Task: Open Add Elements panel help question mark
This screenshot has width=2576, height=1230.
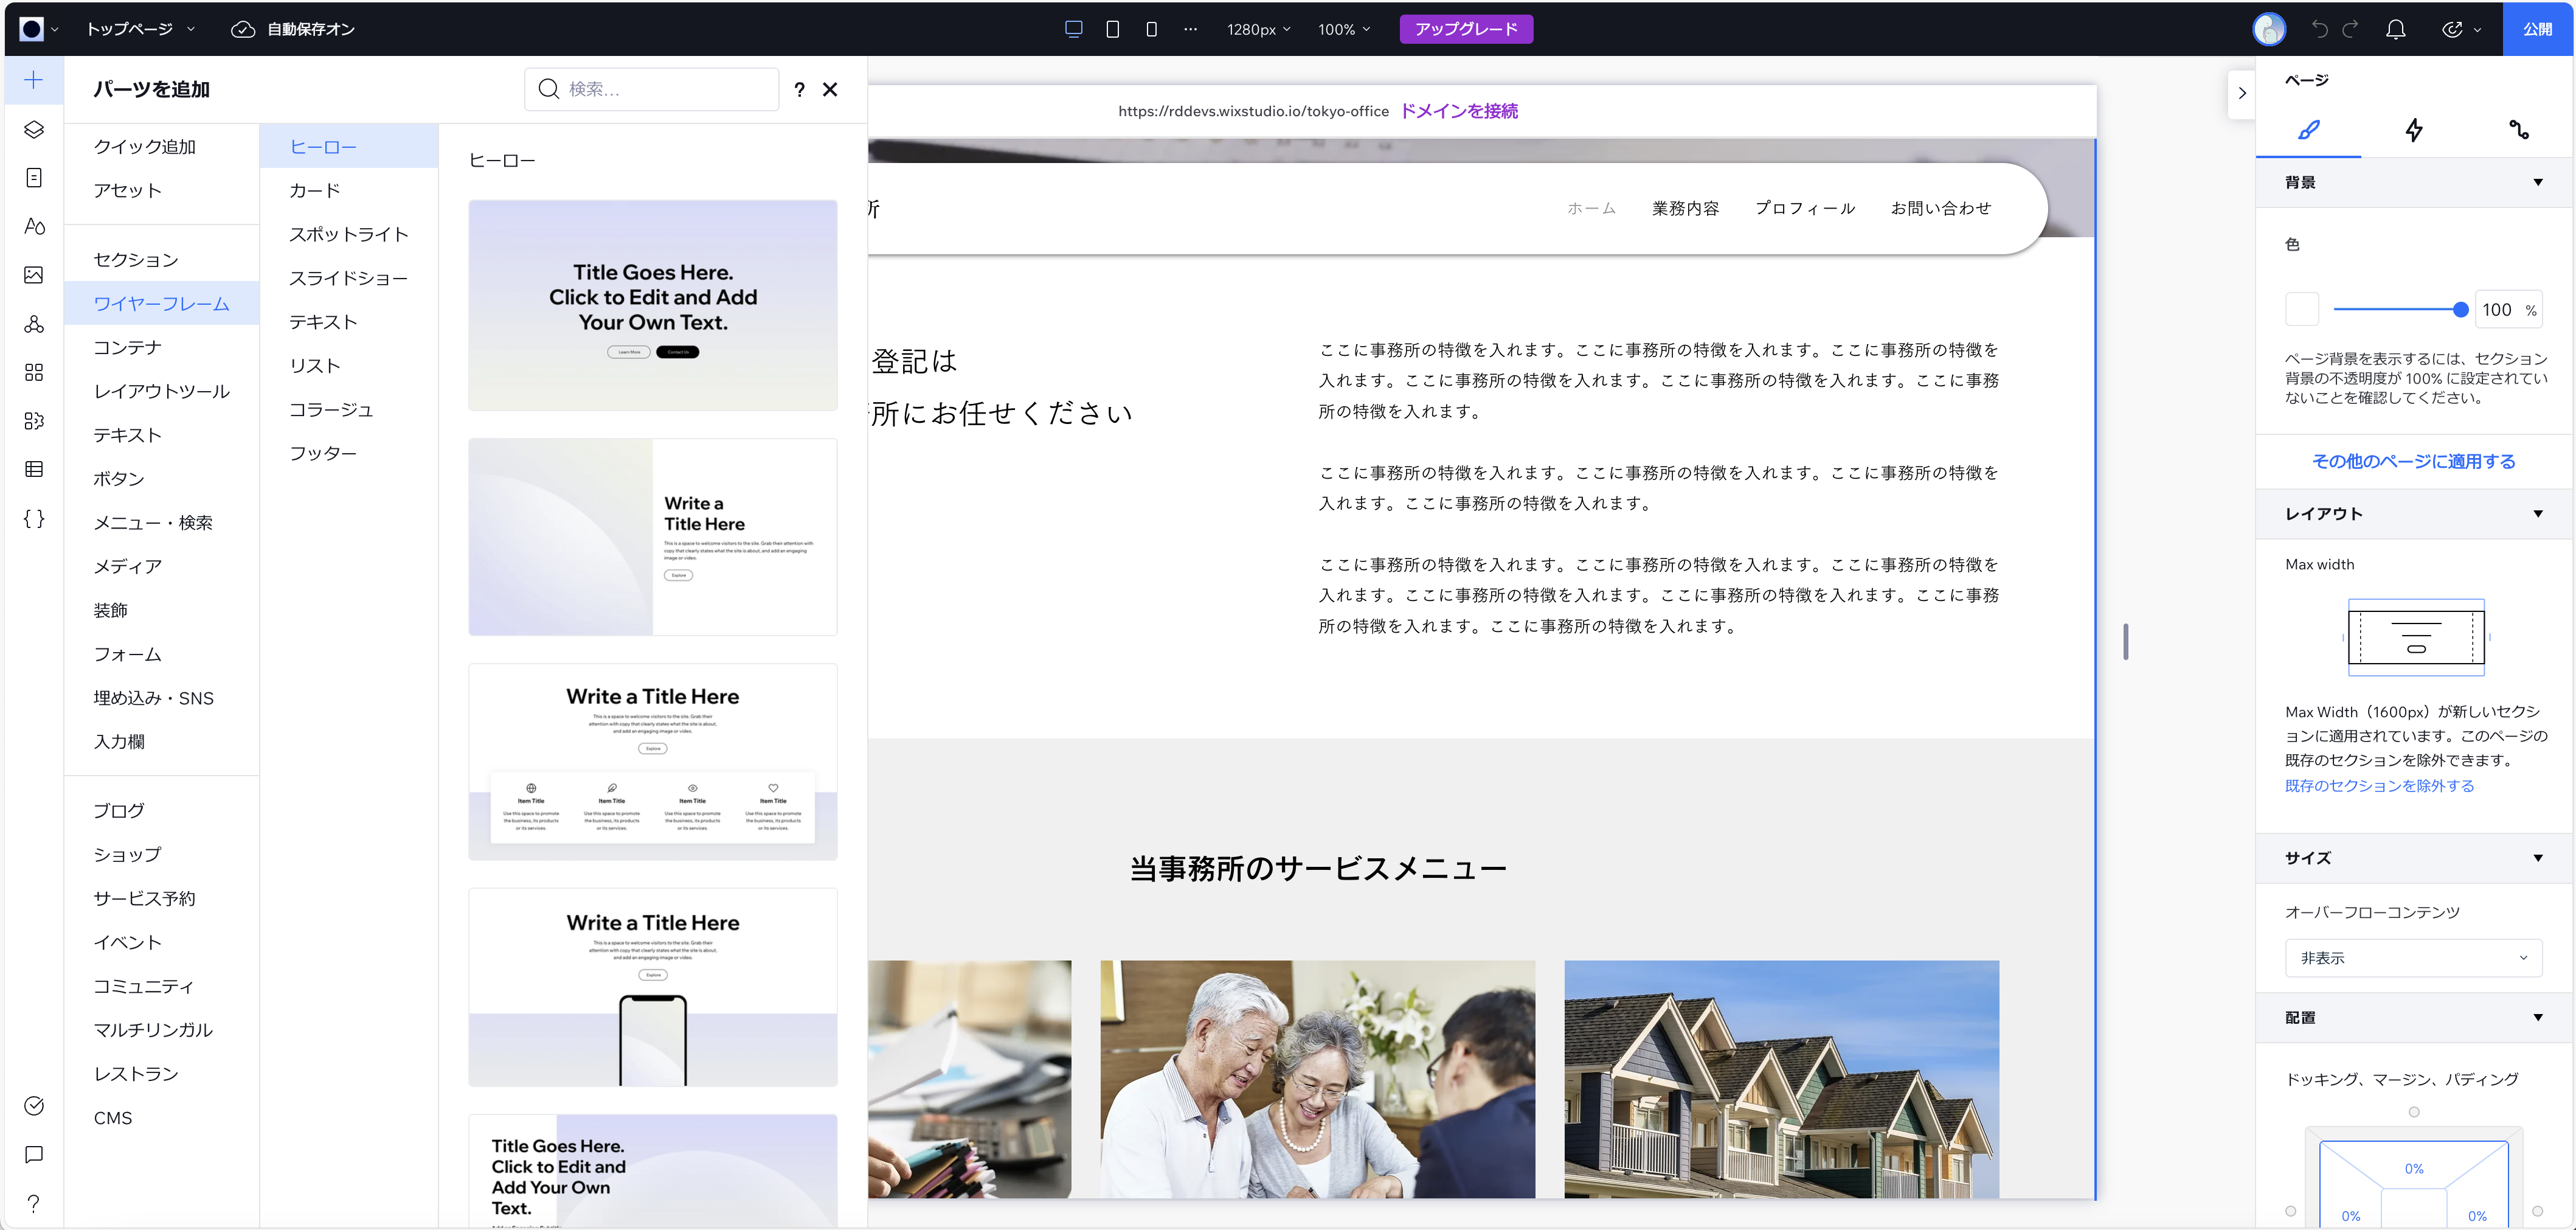Action: pos(799,89)
